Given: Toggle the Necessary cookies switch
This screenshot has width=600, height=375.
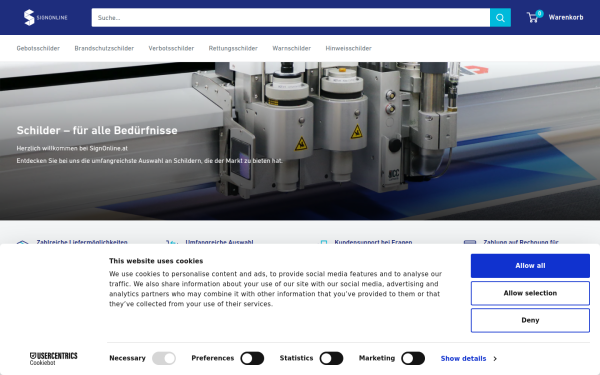Looking at the screenshot, I should tap(164, 359).
